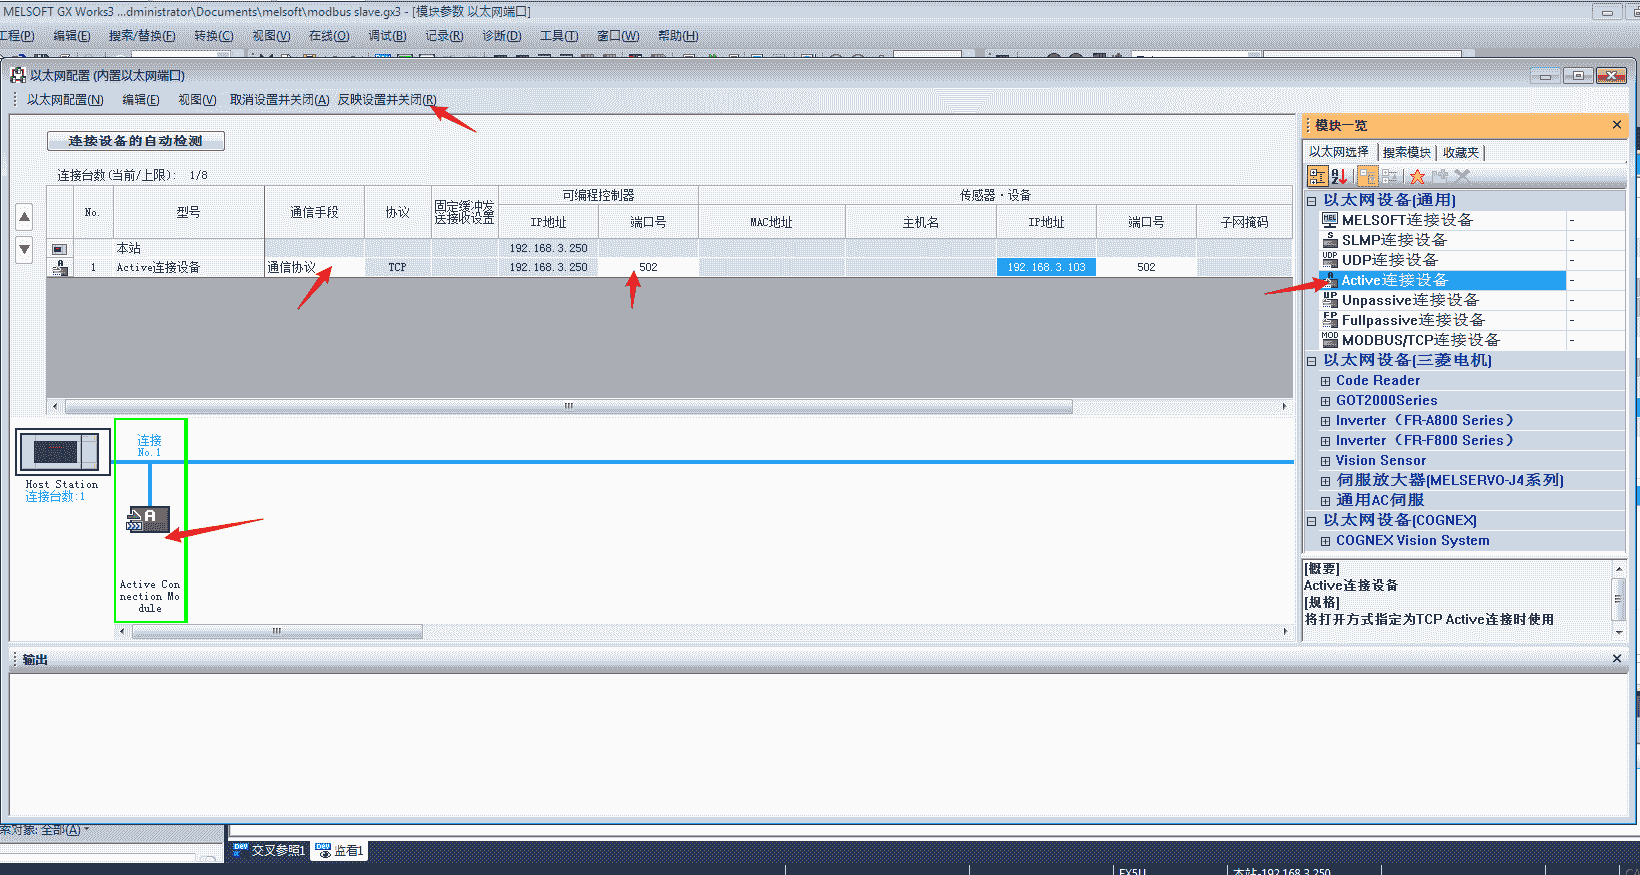Click the alphabetical sort icon in module list

tap(1340, 177)
